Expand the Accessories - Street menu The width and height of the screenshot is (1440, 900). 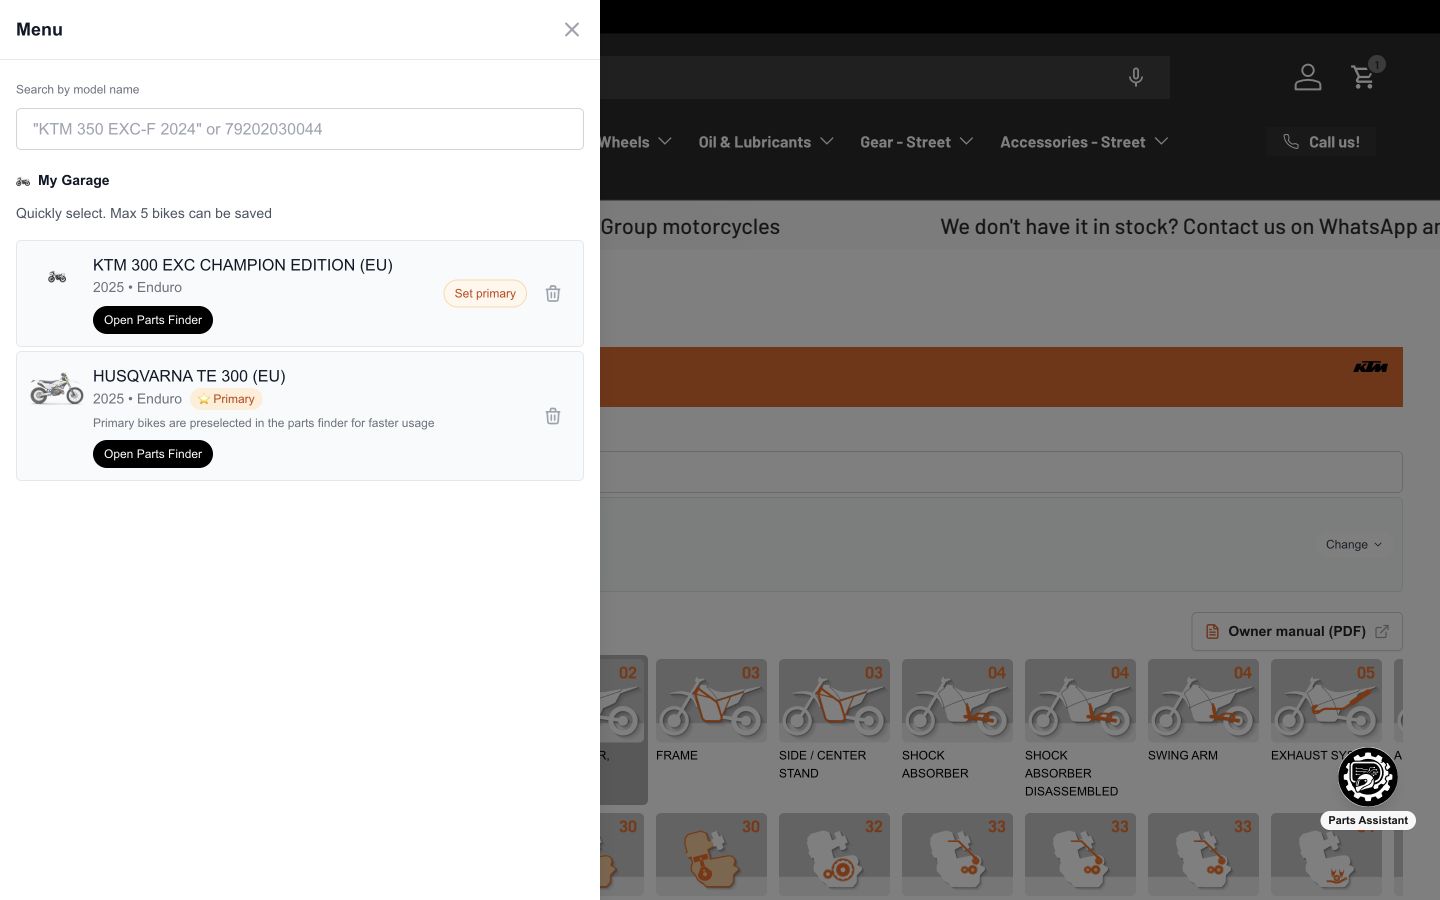(1084, 142)
